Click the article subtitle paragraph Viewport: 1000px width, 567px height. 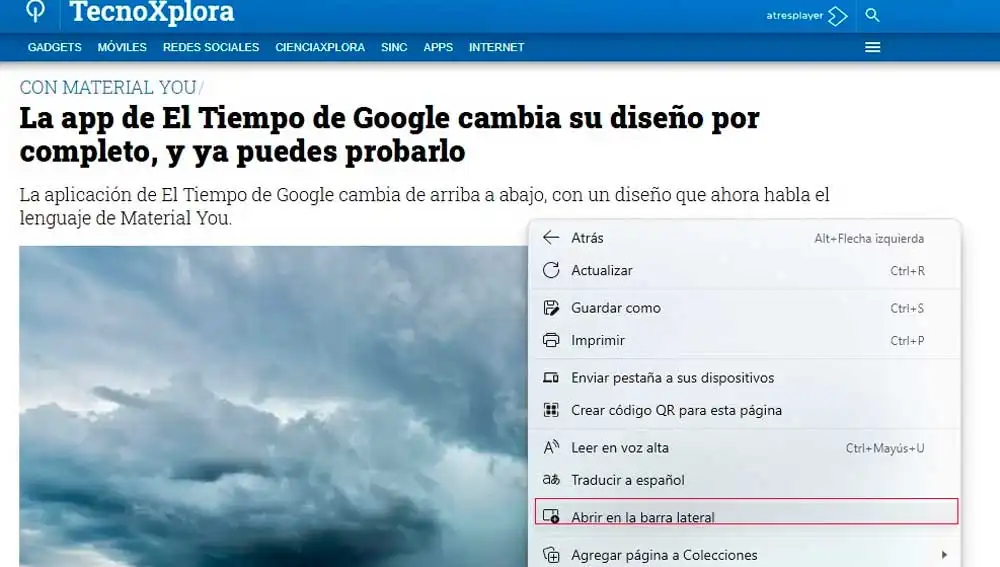pos(424,206)
